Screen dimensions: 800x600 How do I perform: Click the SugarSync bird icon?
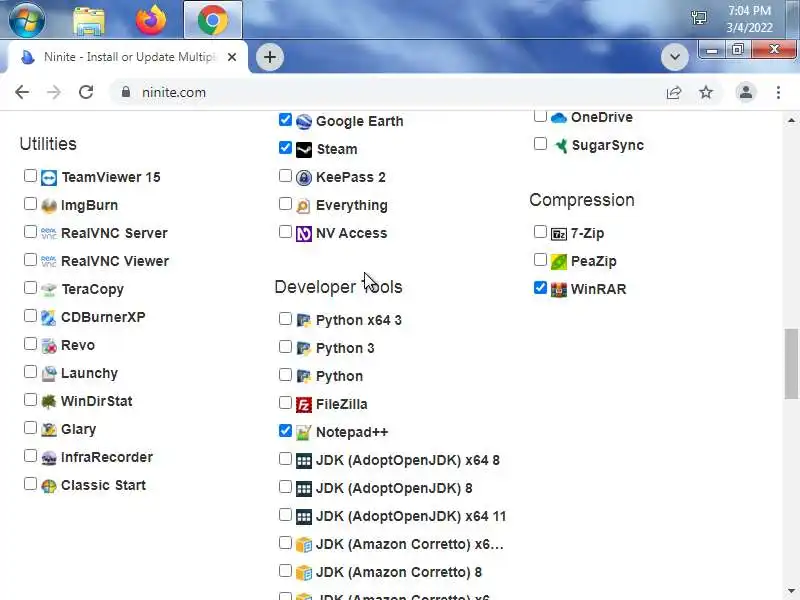561,146
